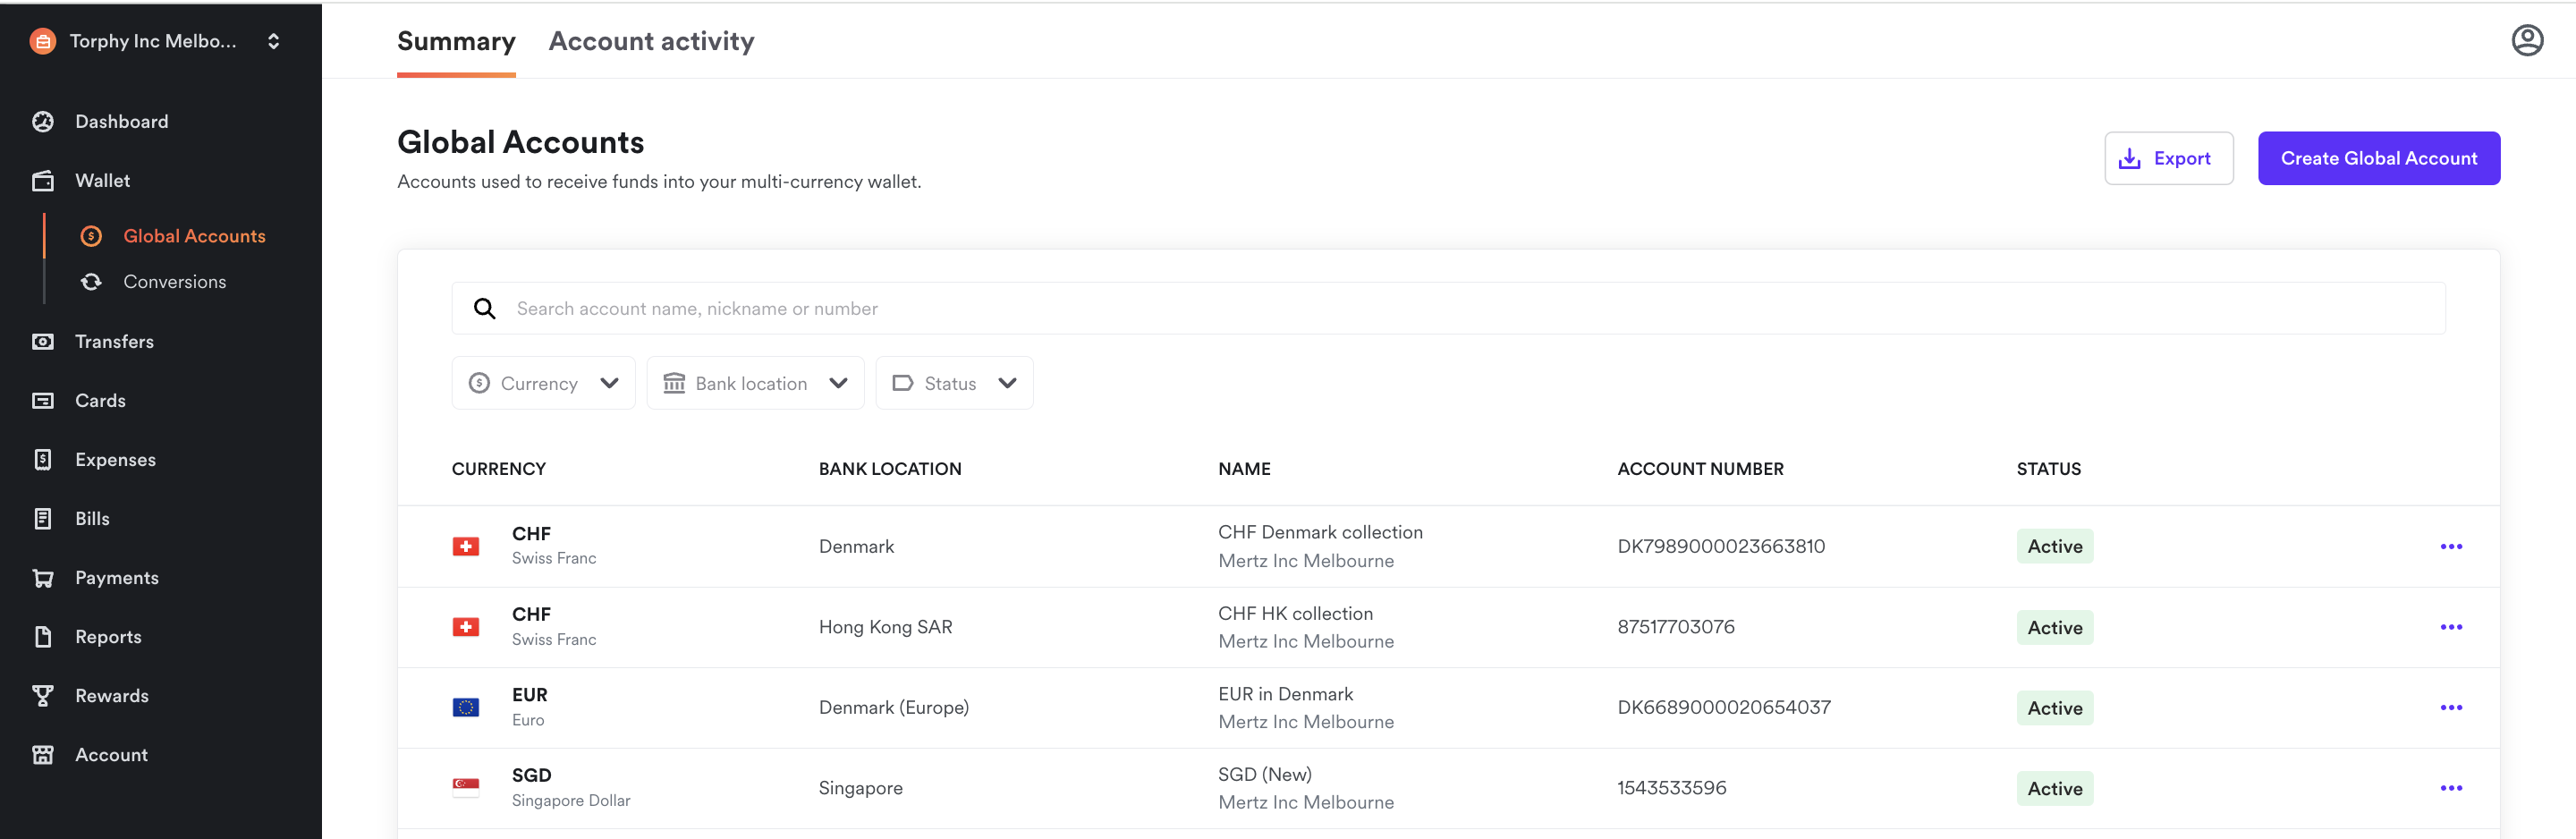Select the Summary tab
The width and height of the screenshot is (2576, 839).
tap(456, 41)
